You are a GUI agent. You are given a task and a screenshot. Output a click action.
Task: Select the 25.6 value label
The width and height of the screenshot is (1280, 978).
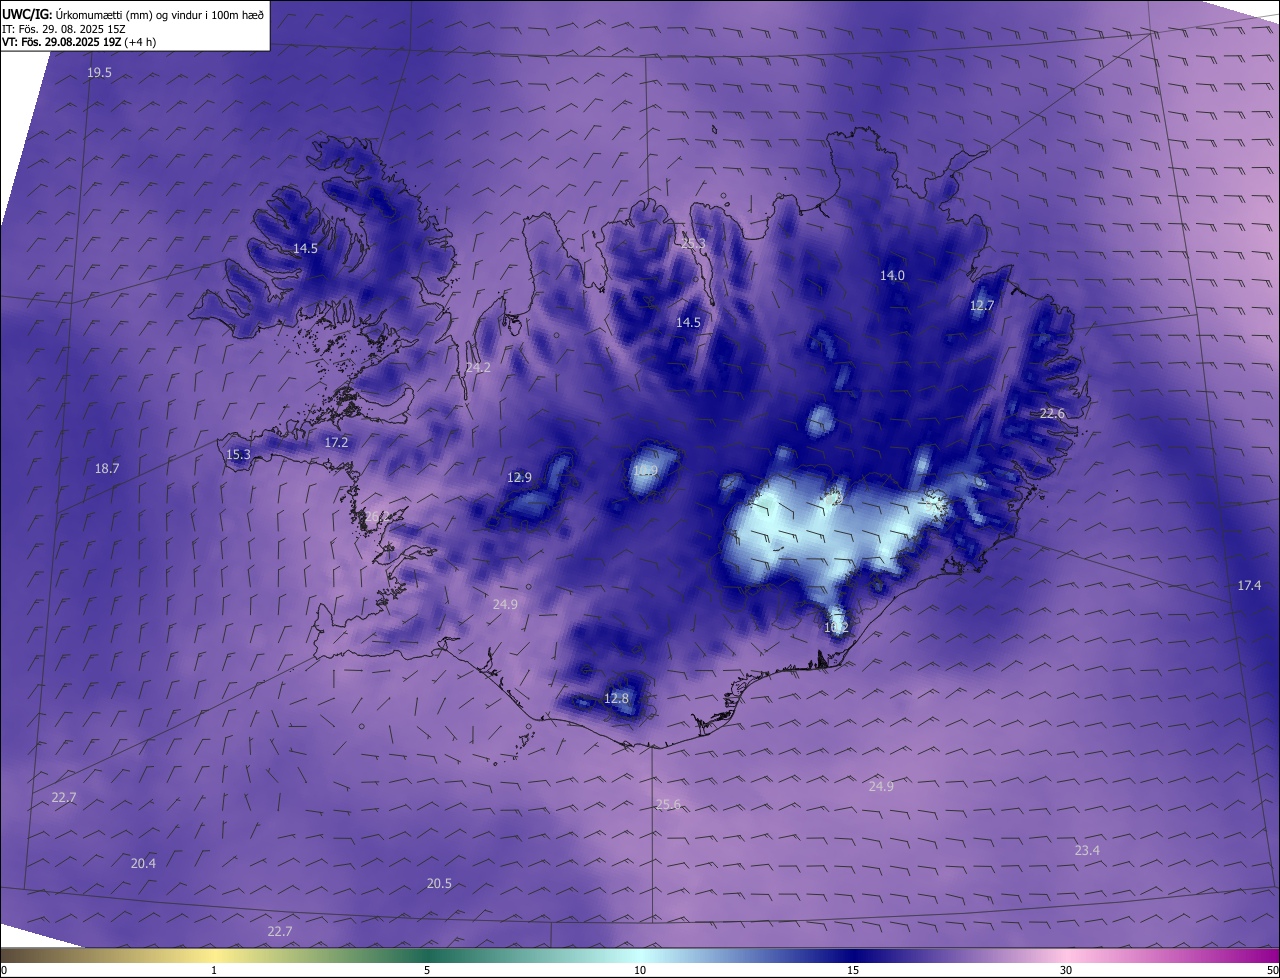point(668,804)
